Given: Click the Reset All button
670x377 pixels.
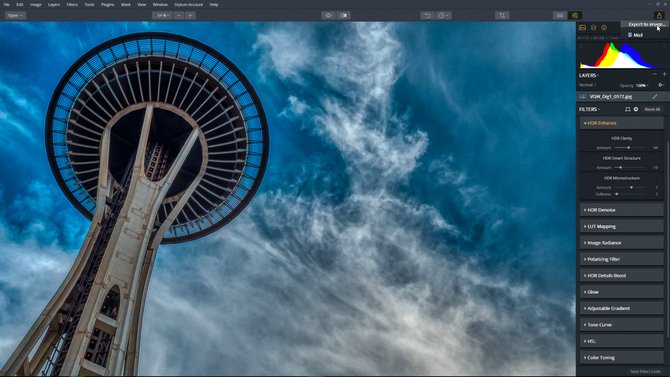Looking at the screenshot, I should click(x=652, y=109).
